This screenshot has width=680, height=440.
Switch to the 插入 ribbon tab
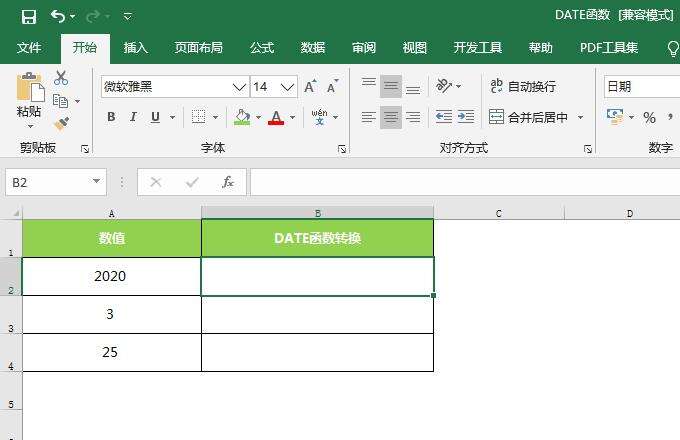click(x=136, y=47)
